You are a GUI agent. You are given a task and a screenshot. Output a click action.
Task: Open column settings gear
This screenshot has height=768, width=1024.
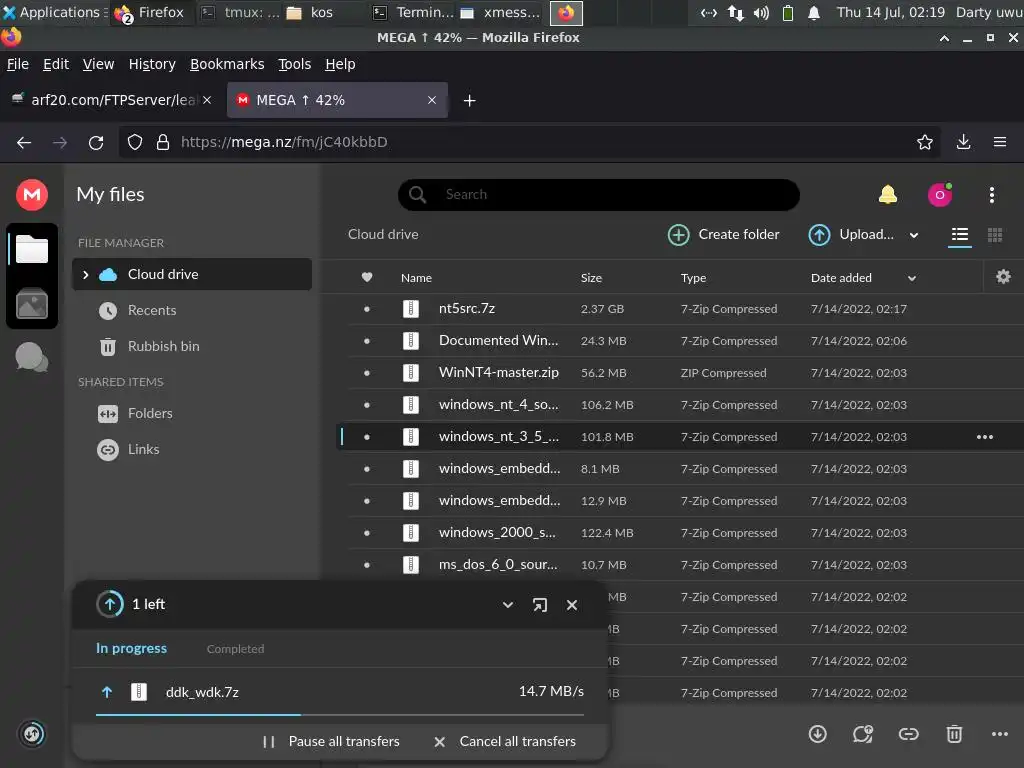click(x=1003, y=277)
